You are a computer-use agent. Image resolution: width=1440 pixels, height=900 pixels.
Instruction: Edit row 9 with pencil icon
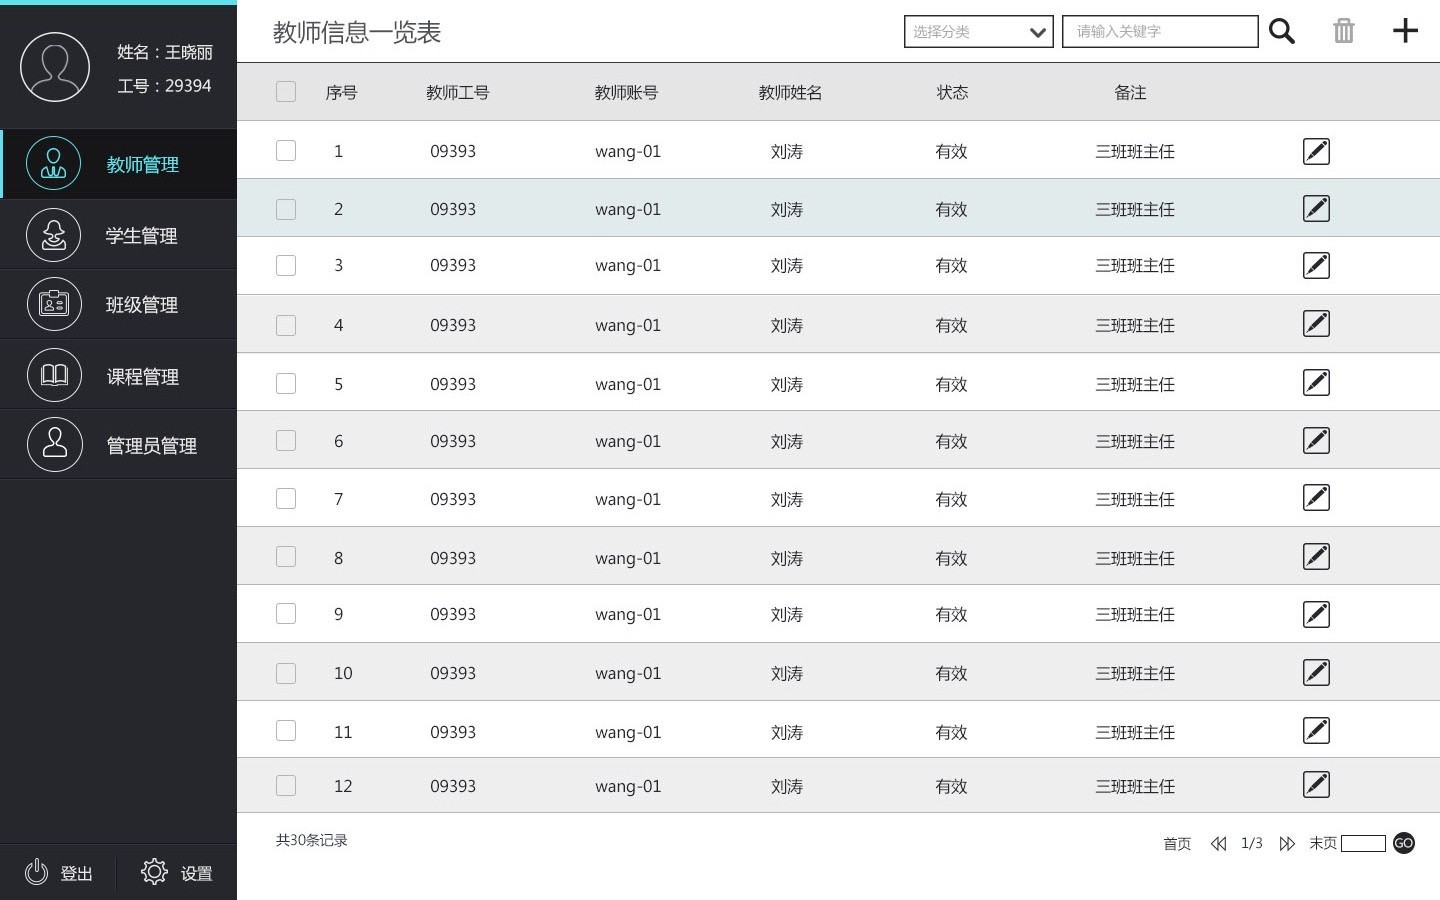click(1316, 614)
